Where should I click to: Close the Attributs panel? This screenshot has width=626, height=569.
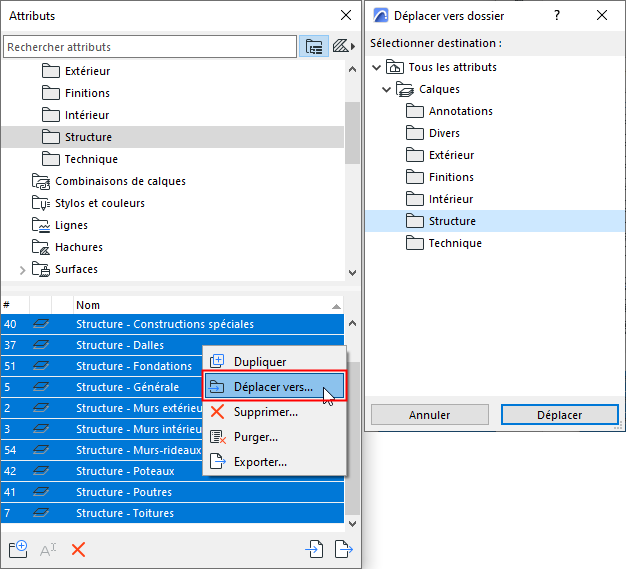[346, 16]
